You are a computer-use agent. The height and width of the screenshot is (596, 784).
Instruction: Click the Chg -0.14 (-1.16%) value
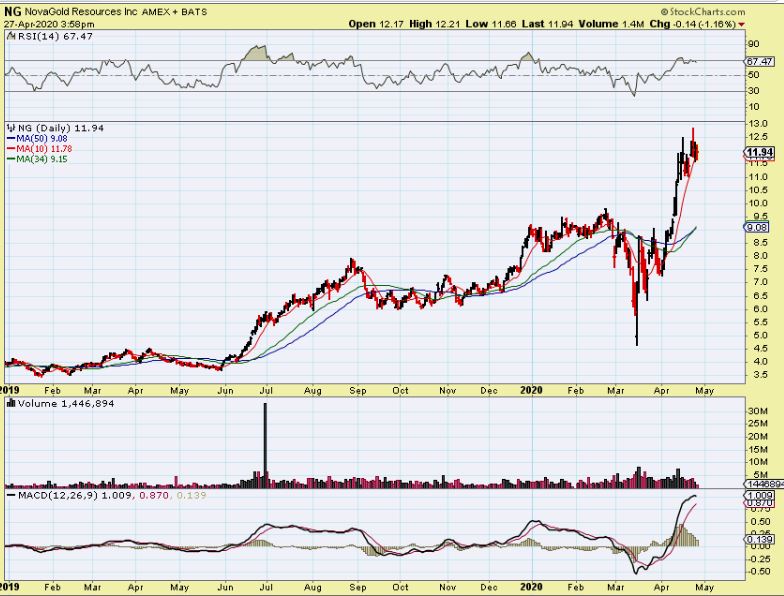tap(692, 24)
